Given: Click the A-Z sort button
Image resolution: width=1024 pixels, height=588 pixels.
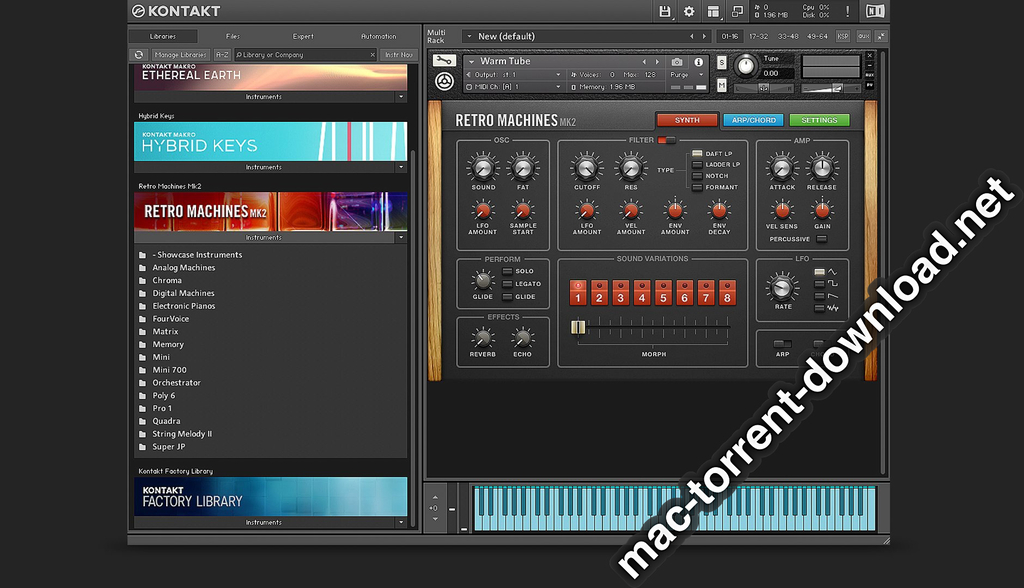Looking at the screenshot, I should click(222, 55).
